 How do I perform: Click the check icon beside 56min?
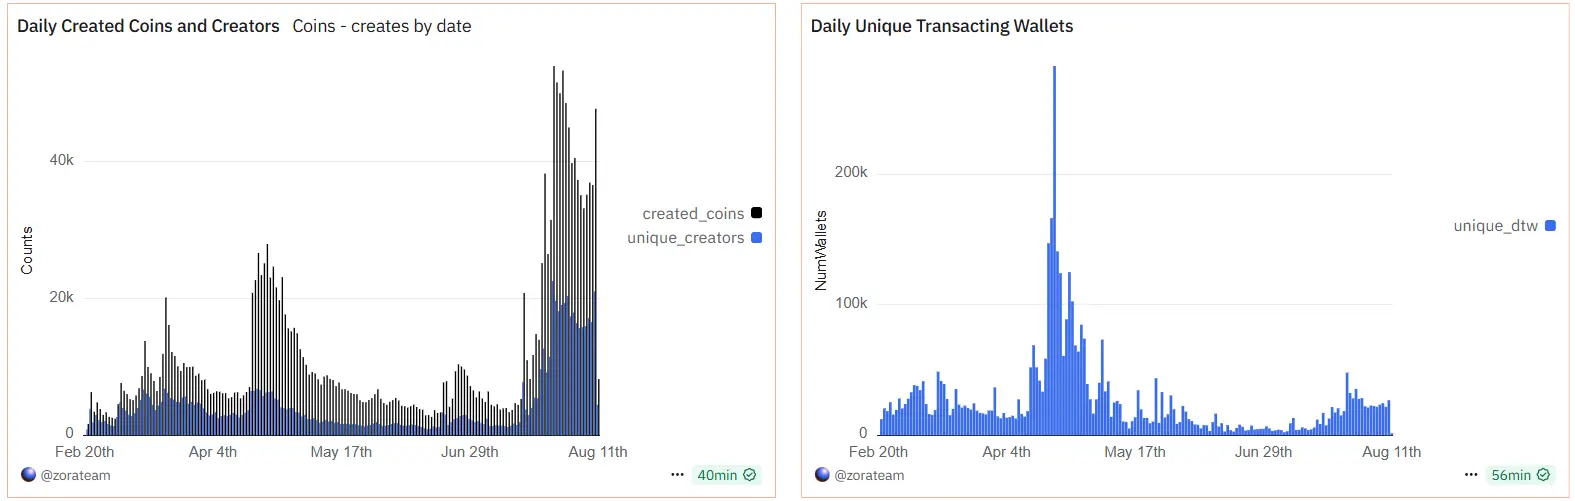tap(1543, 475)
